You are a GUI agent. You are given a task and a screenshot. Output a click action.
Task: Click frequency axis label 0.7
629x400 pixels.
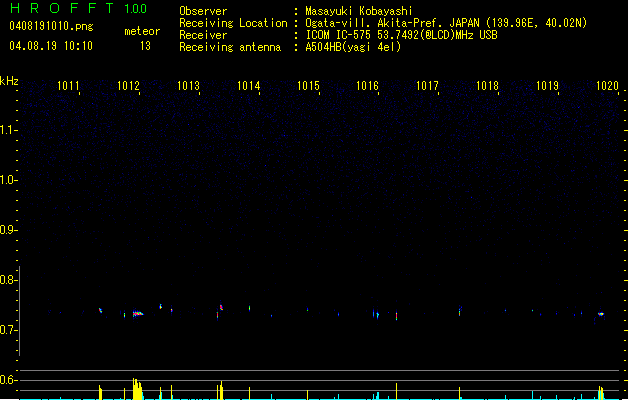point(8,330)
